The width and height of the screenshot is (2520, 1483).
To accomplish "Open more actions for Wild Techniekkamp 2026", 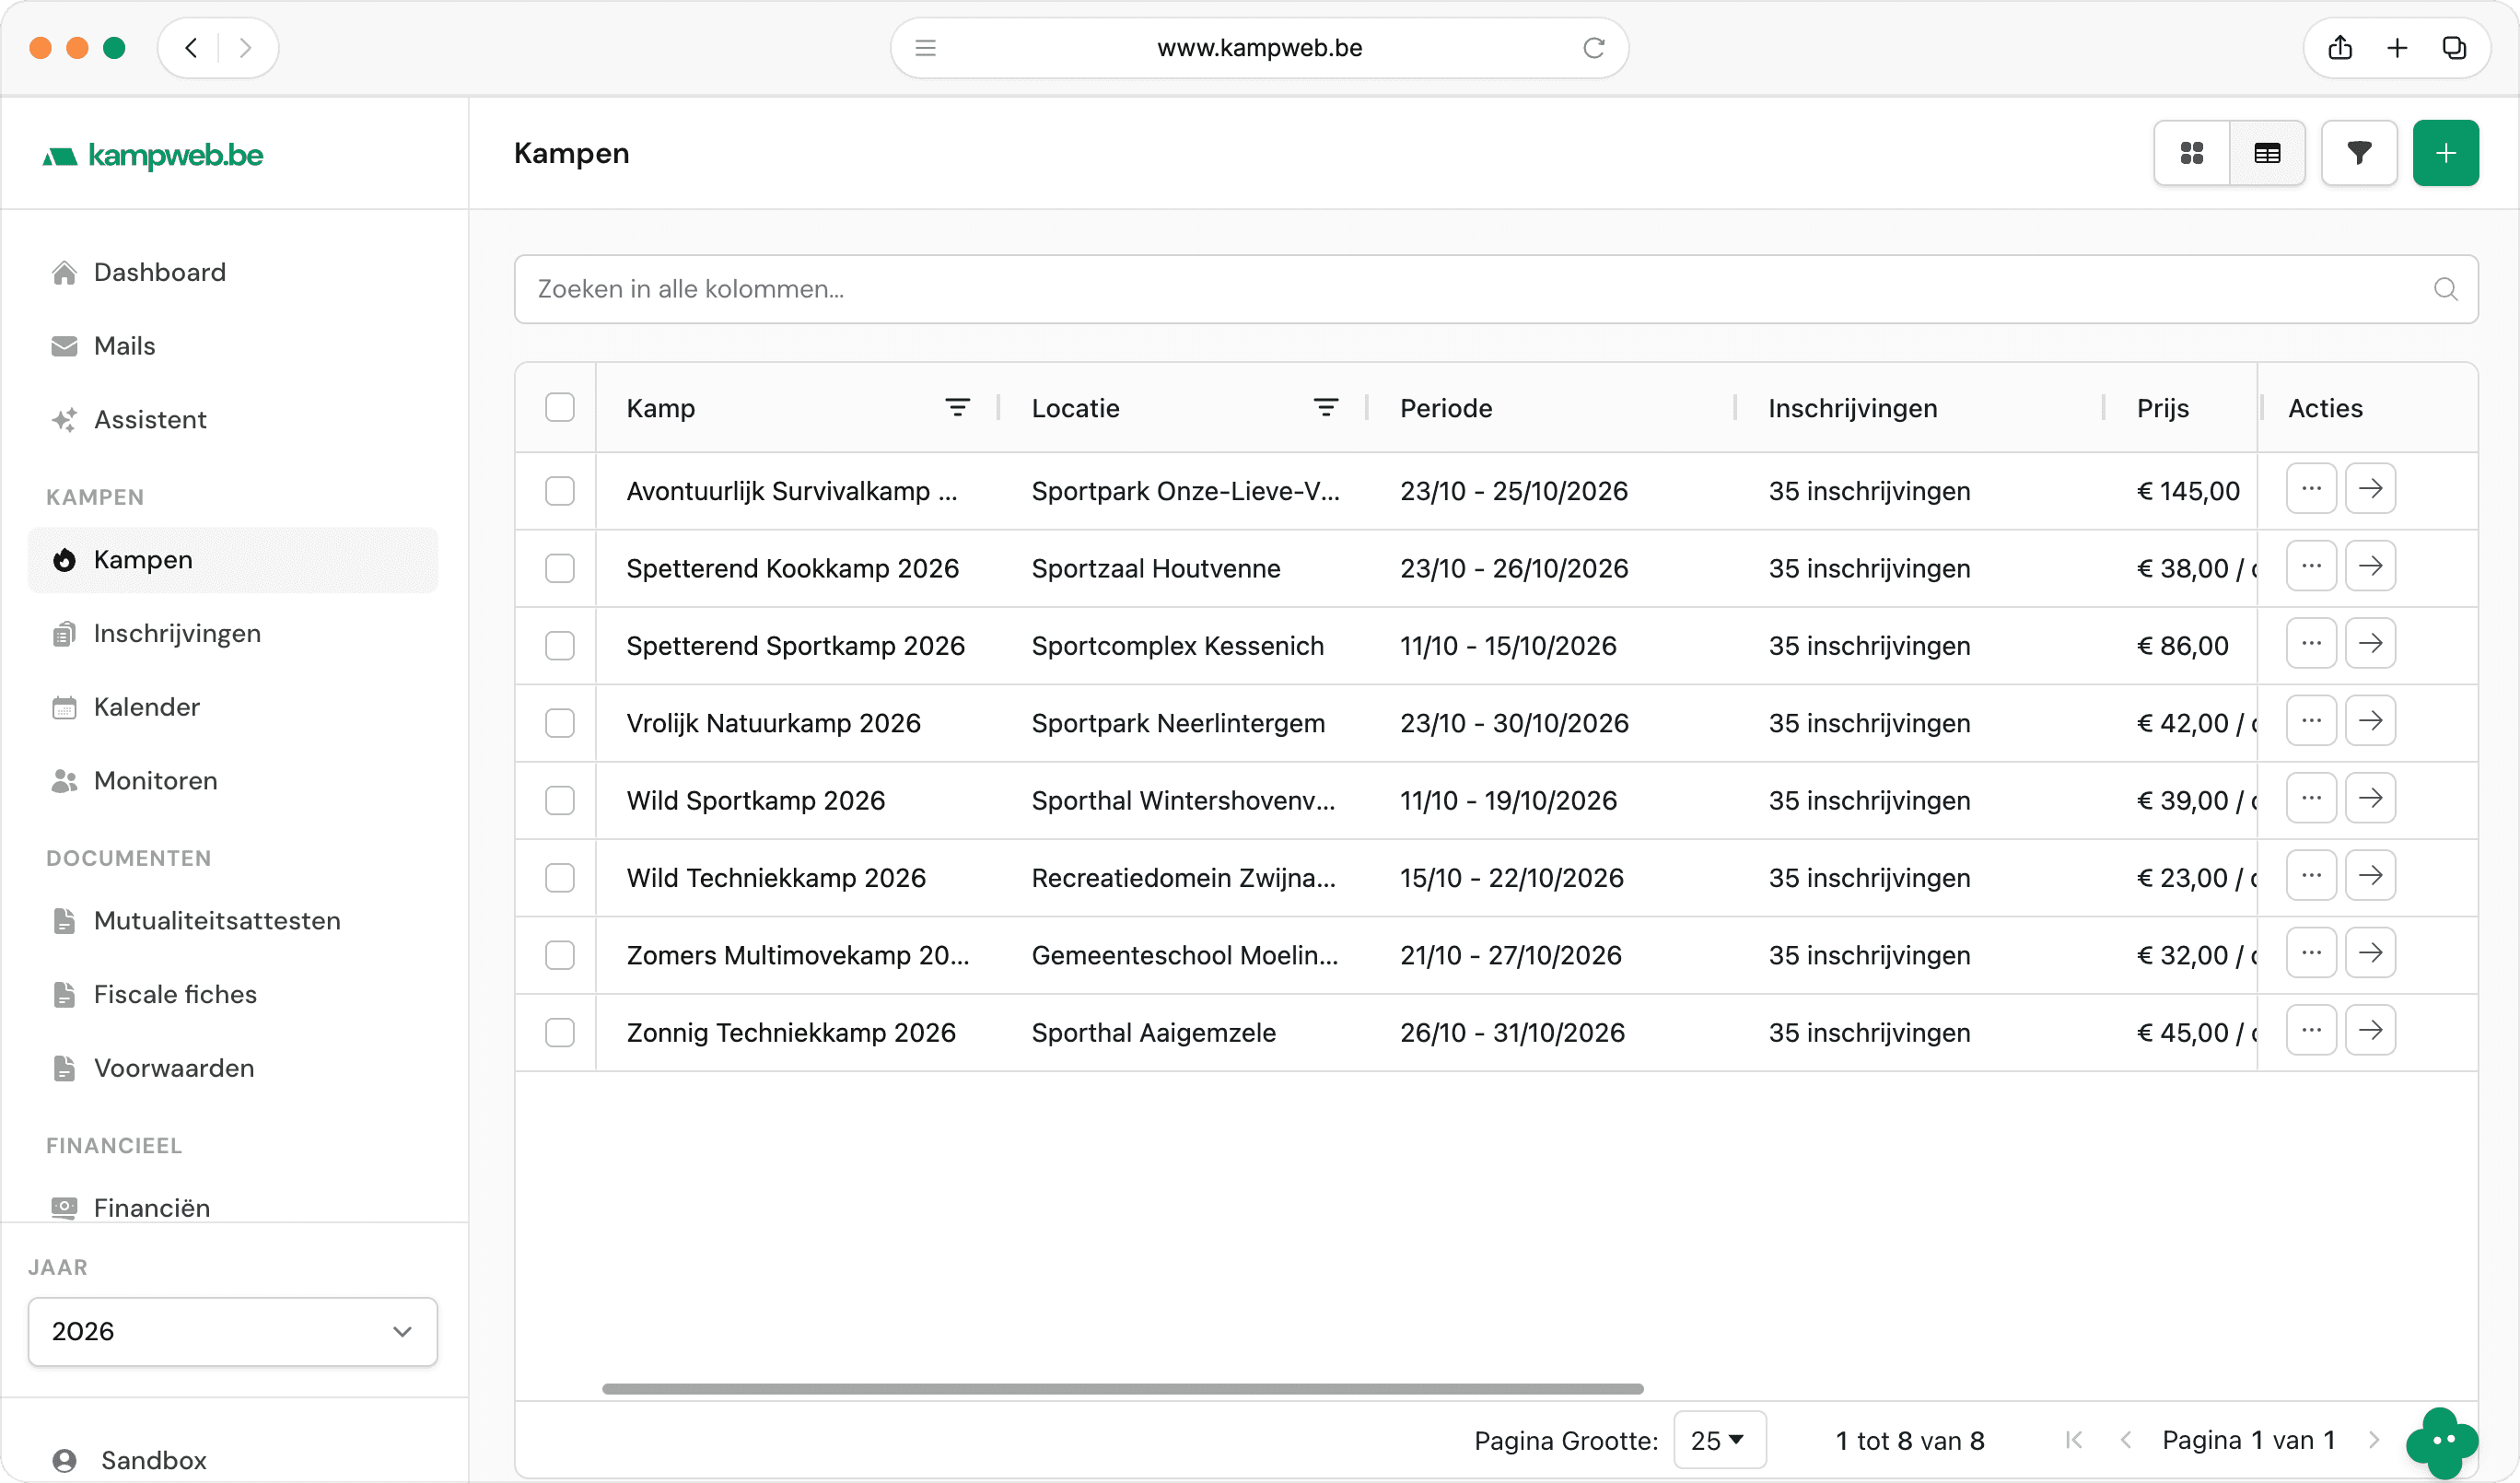I will click(2311, 876).
